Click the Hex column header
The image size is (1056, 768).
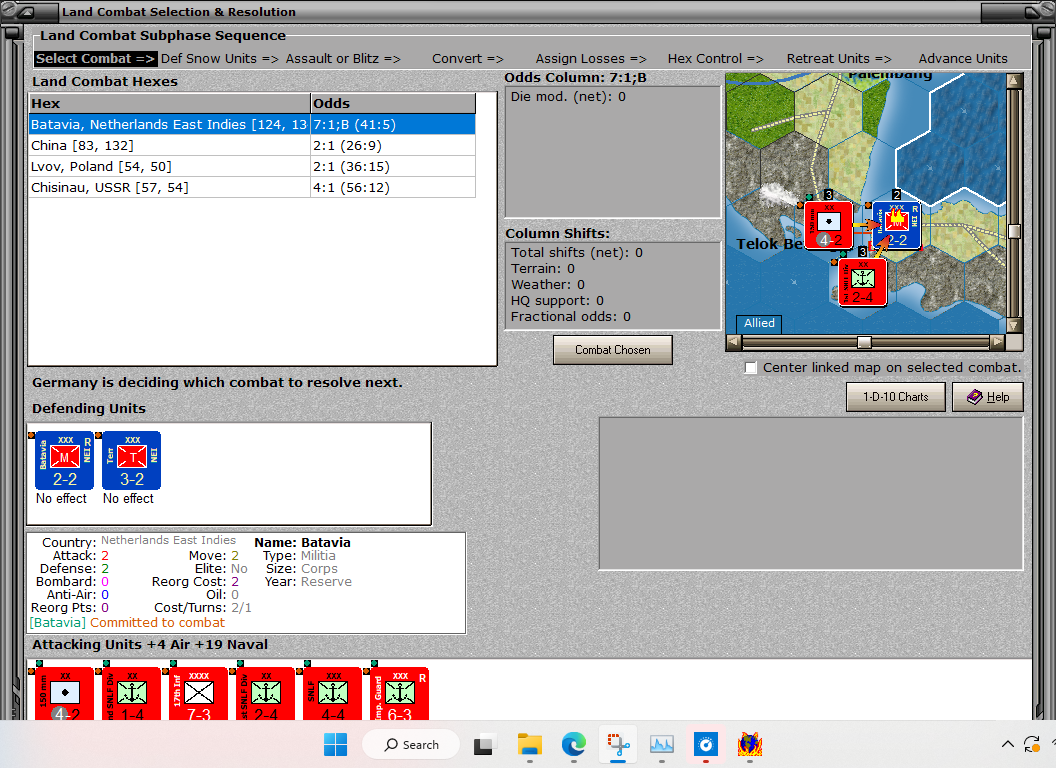click(x=169, y=103)
